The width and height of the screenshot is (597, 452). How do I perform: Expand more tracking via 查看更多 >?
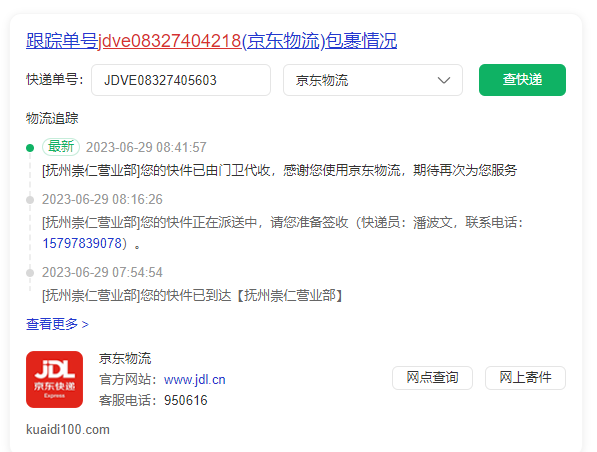pos(57,324)
